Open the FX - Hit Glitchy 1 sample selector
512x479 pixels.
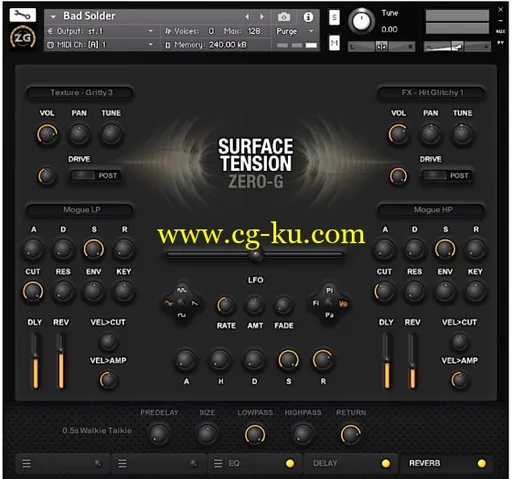432,93
